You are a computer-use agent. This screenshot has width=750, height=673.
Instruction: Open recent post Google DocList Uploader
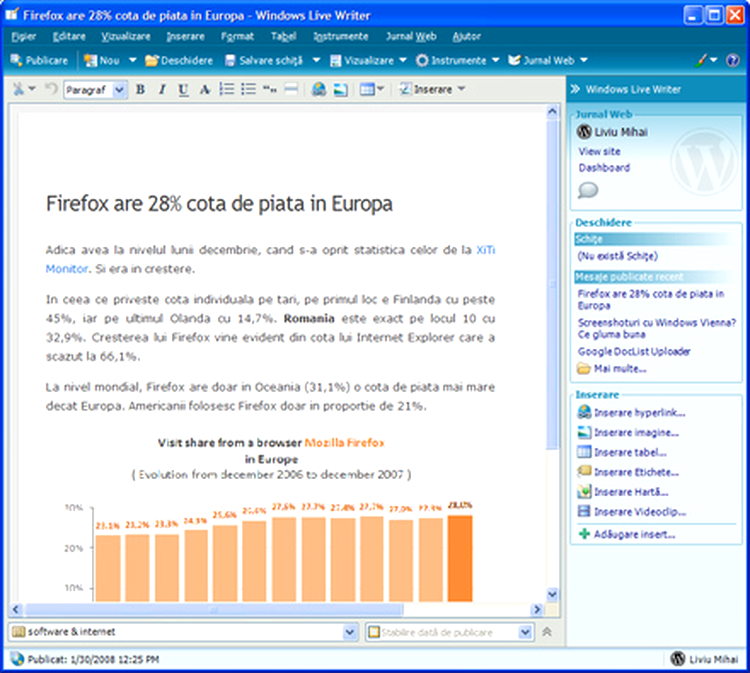634,352
